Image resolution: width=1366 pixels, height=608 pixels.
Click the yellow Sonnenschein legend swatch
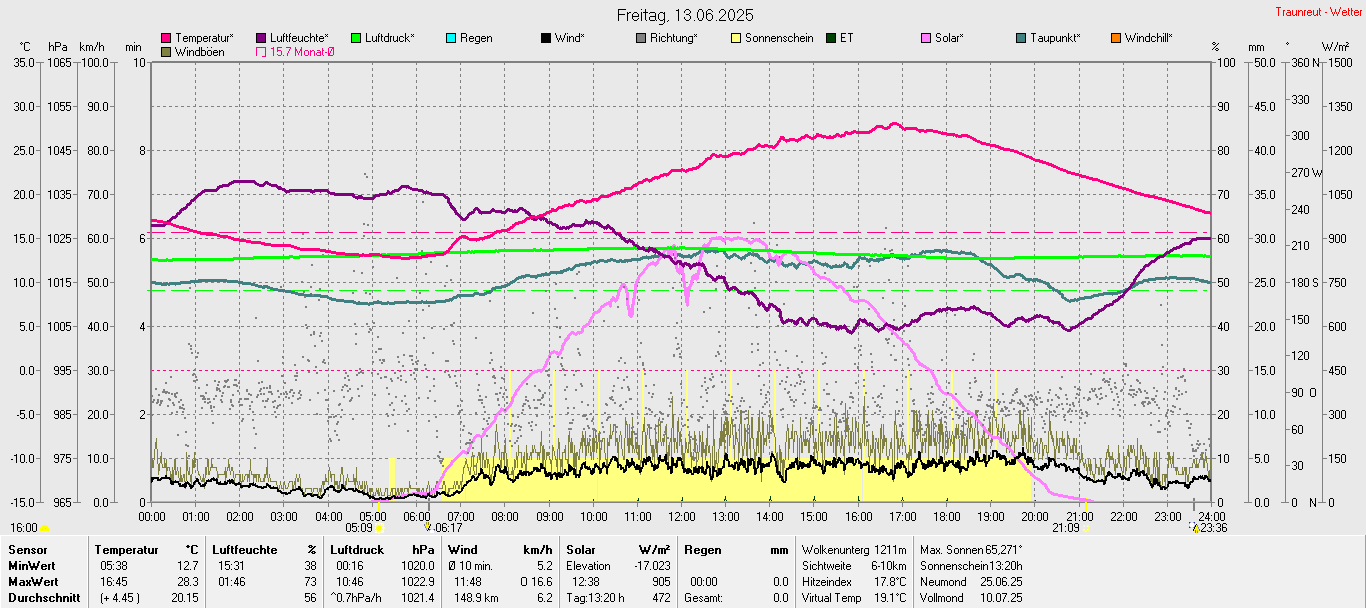(x=736, y=38)
